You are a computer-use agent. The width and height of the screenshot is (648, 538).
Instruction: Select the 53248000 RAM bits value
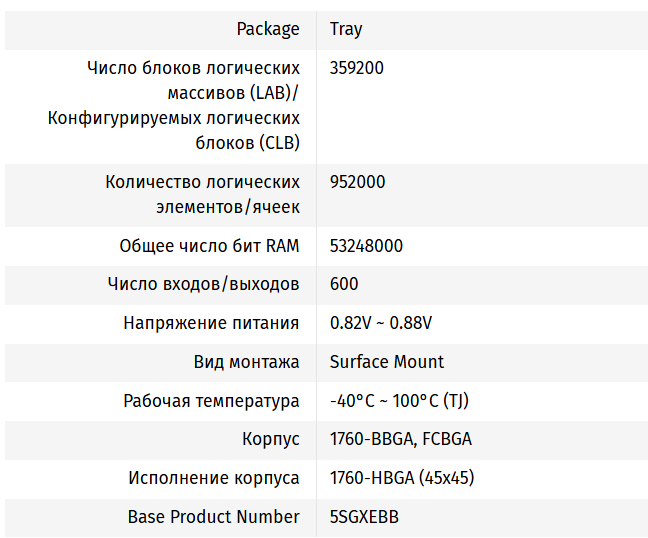tap(366, 246)
